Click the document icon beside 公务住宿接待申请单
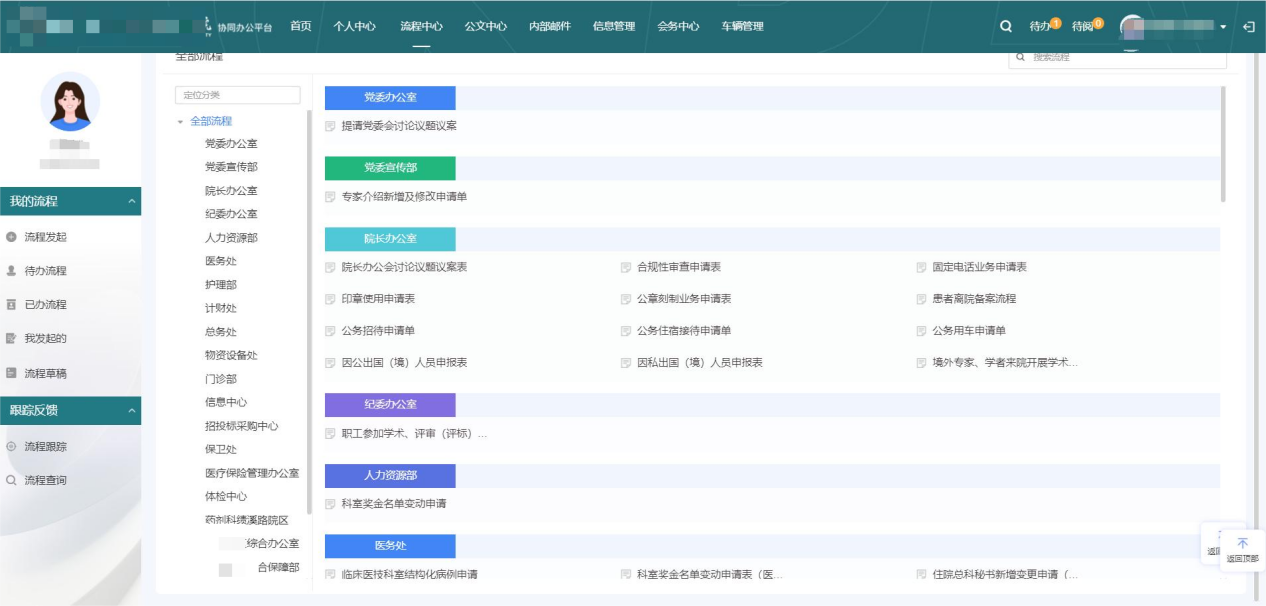Screen dimensions: 1266x606 click(626, 331)
